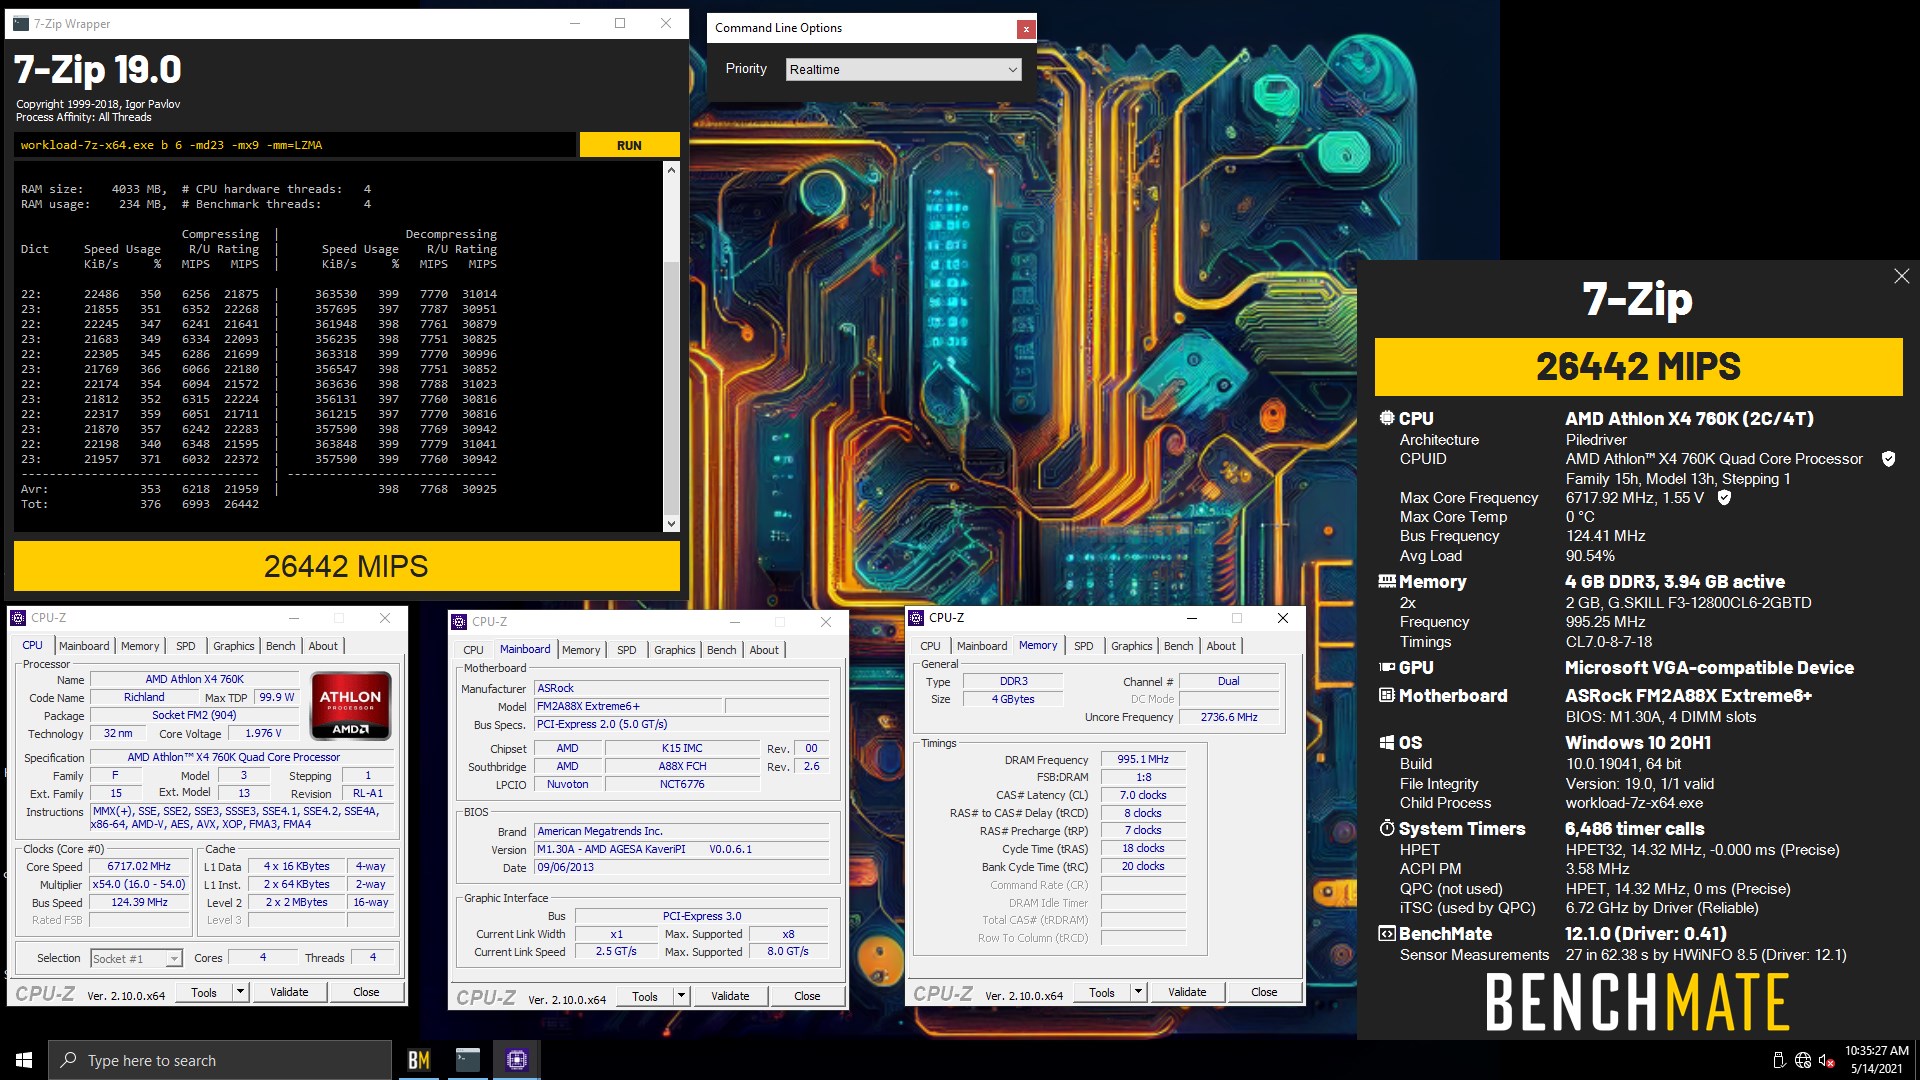The height and width of the screenshot is (1080, 1920).
Task: Maximize the 7-Zip Wrapper window
Action: pyautogui.click(x=620, y=24)
